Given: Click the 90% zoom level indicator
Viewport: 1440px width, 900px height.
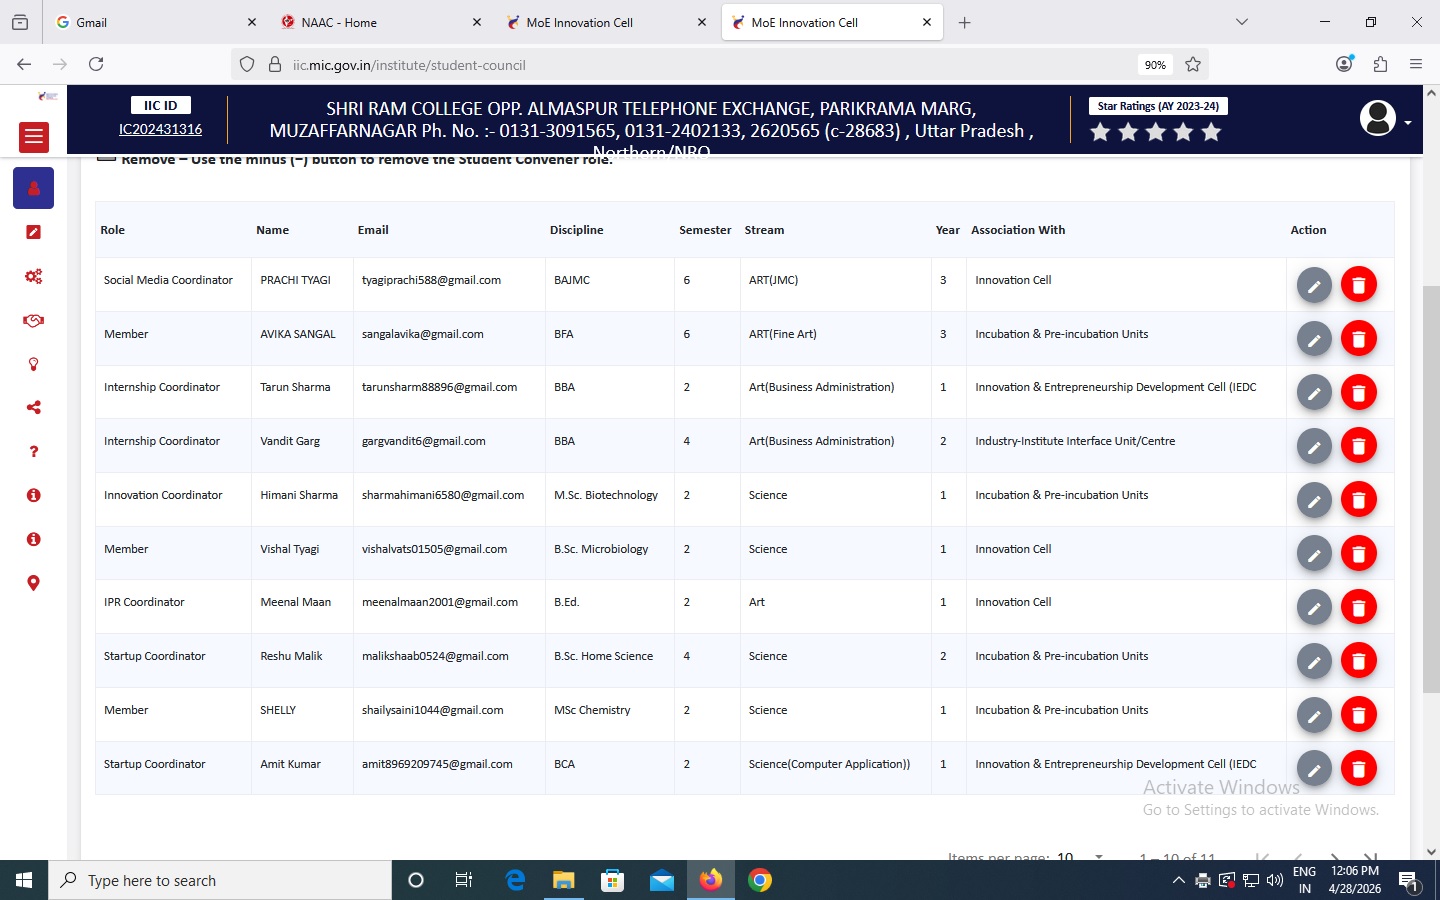Looking at the screenshot, I should pos(1155,65).
